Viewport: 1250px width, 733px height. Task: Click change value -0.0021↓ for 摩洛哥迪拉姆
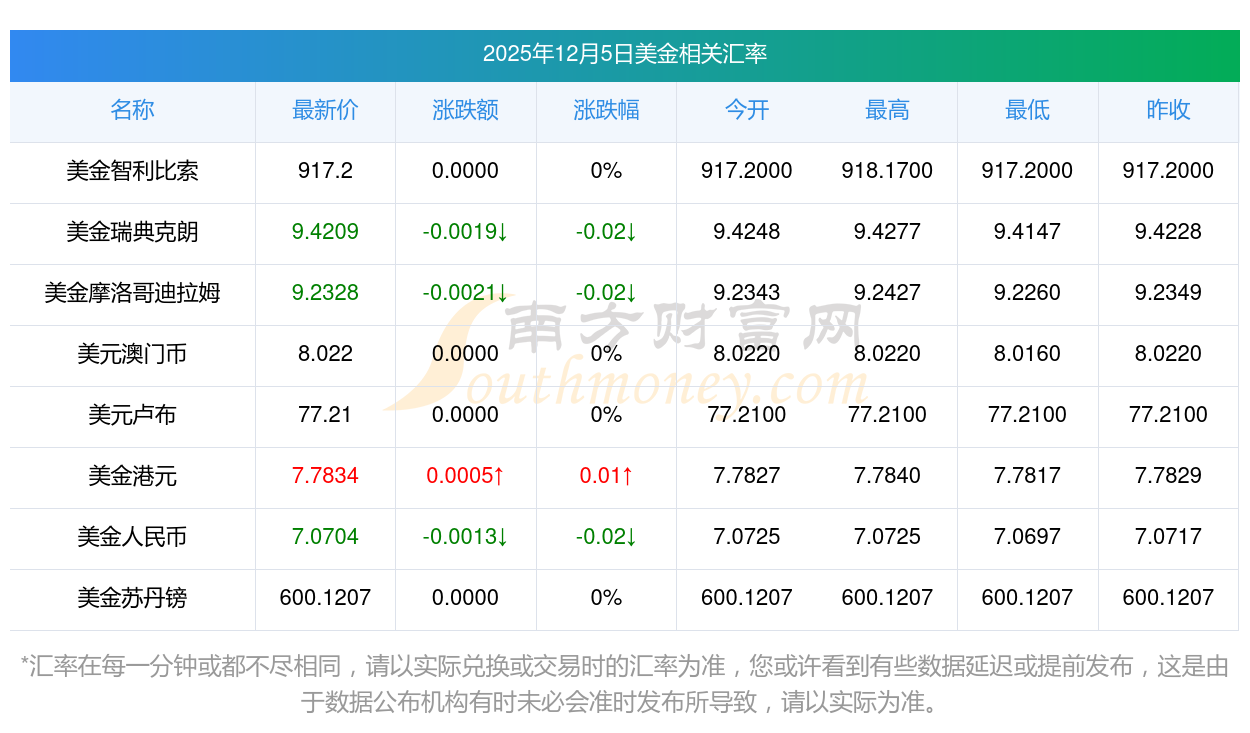(x=466, y=293)
